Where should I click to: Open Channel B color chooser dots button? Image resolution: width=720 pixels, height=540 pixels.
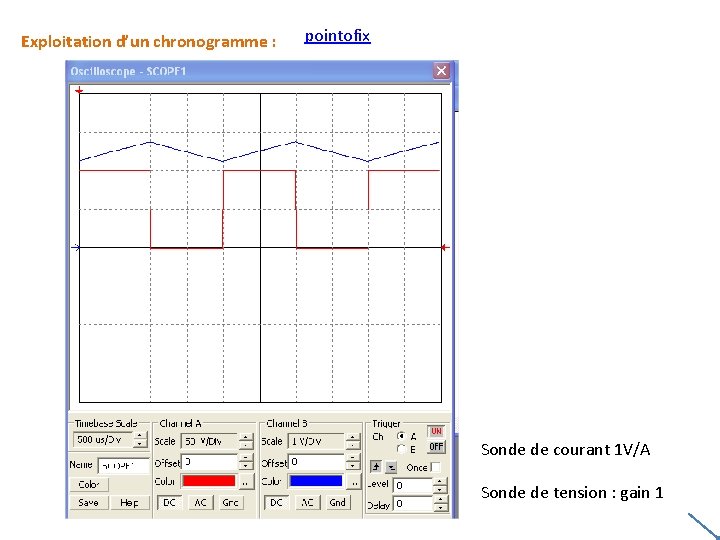coord(354,482)
